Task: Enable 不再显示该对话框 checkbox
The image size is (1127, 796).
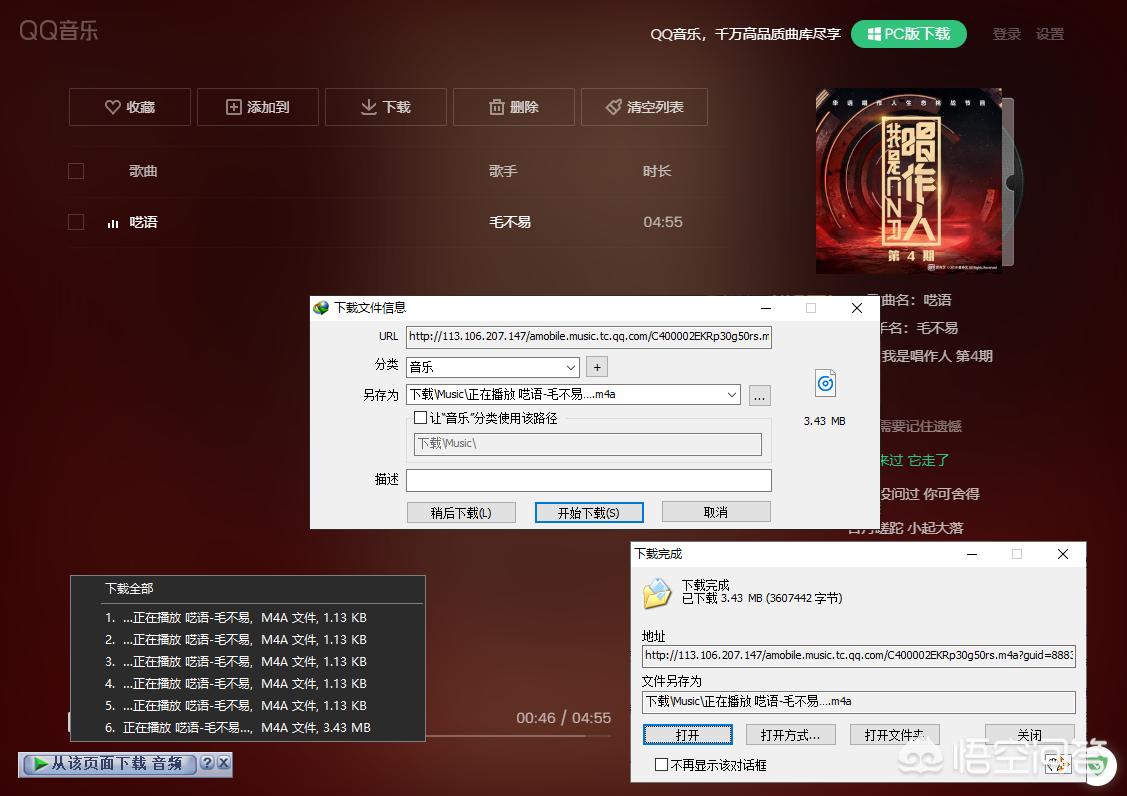Action: click(x=661, y=764)
